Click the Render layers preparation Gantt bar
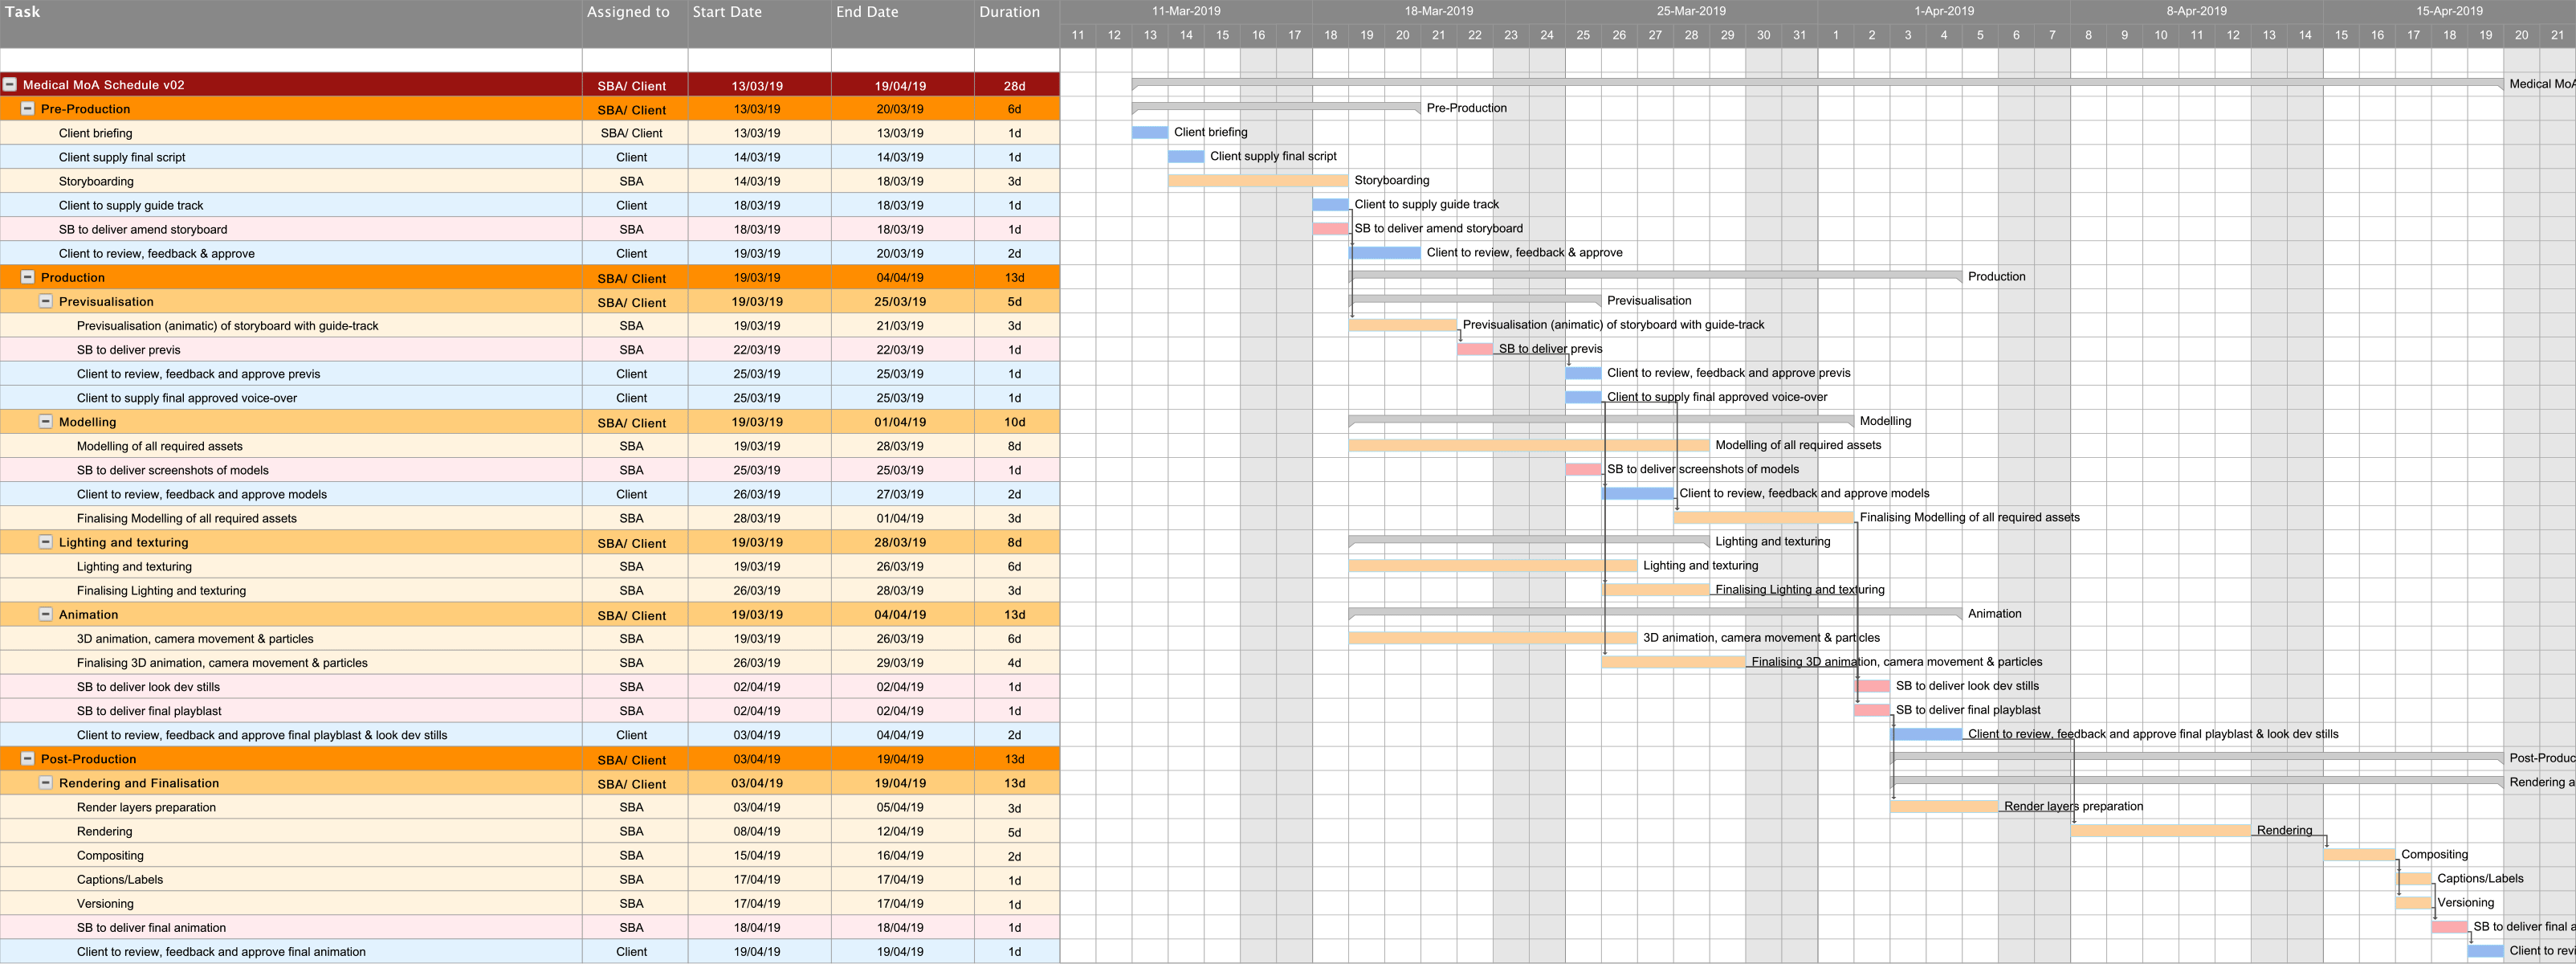2576x964 pixels. point(1944,807)
